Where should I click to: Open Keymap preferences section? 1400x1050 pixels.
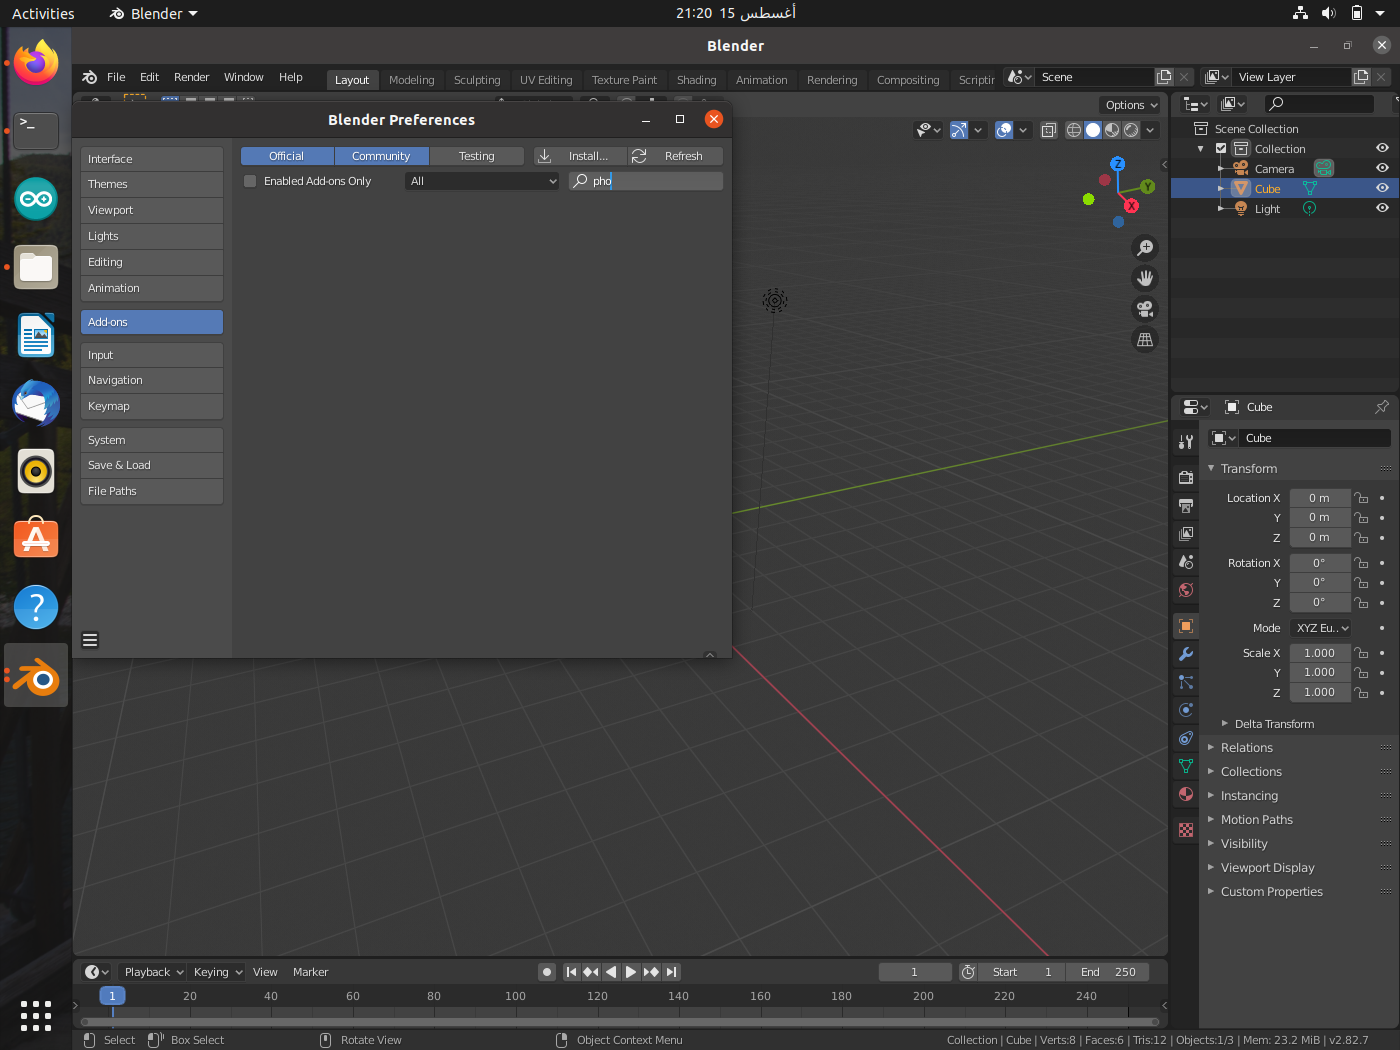151,406
